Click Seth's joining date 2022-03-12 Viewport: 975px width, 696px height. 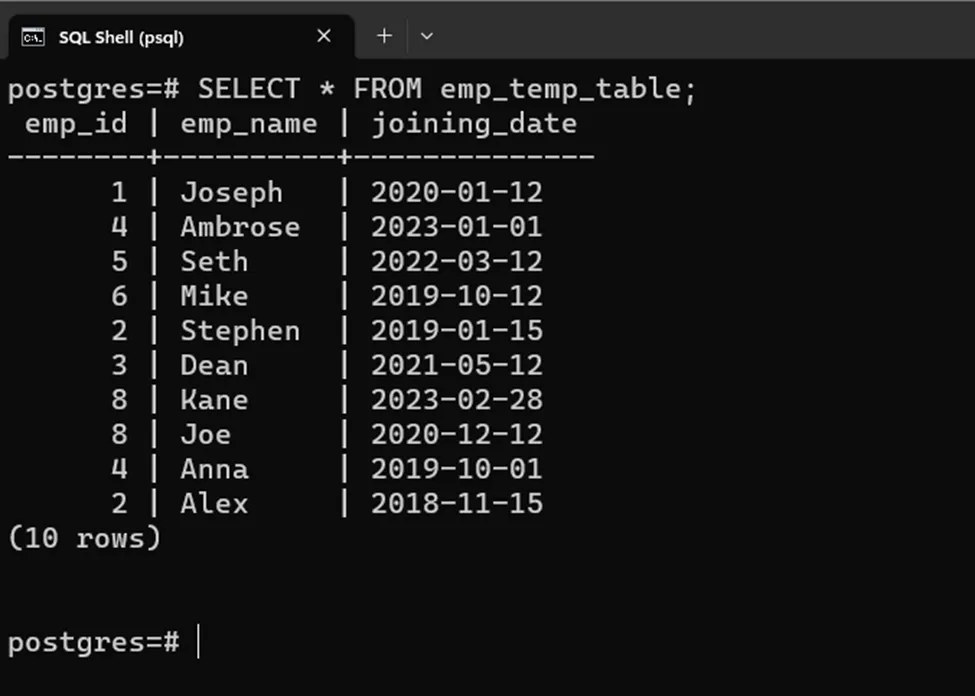(x=456, y=262)
